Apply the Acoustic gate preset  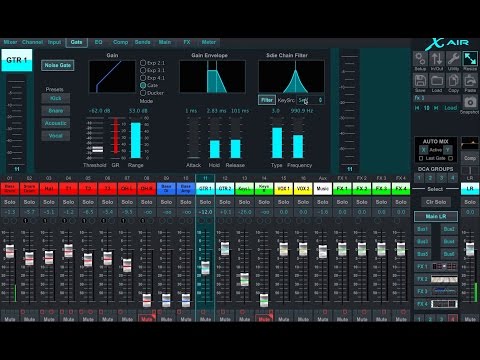pos(56,123)
